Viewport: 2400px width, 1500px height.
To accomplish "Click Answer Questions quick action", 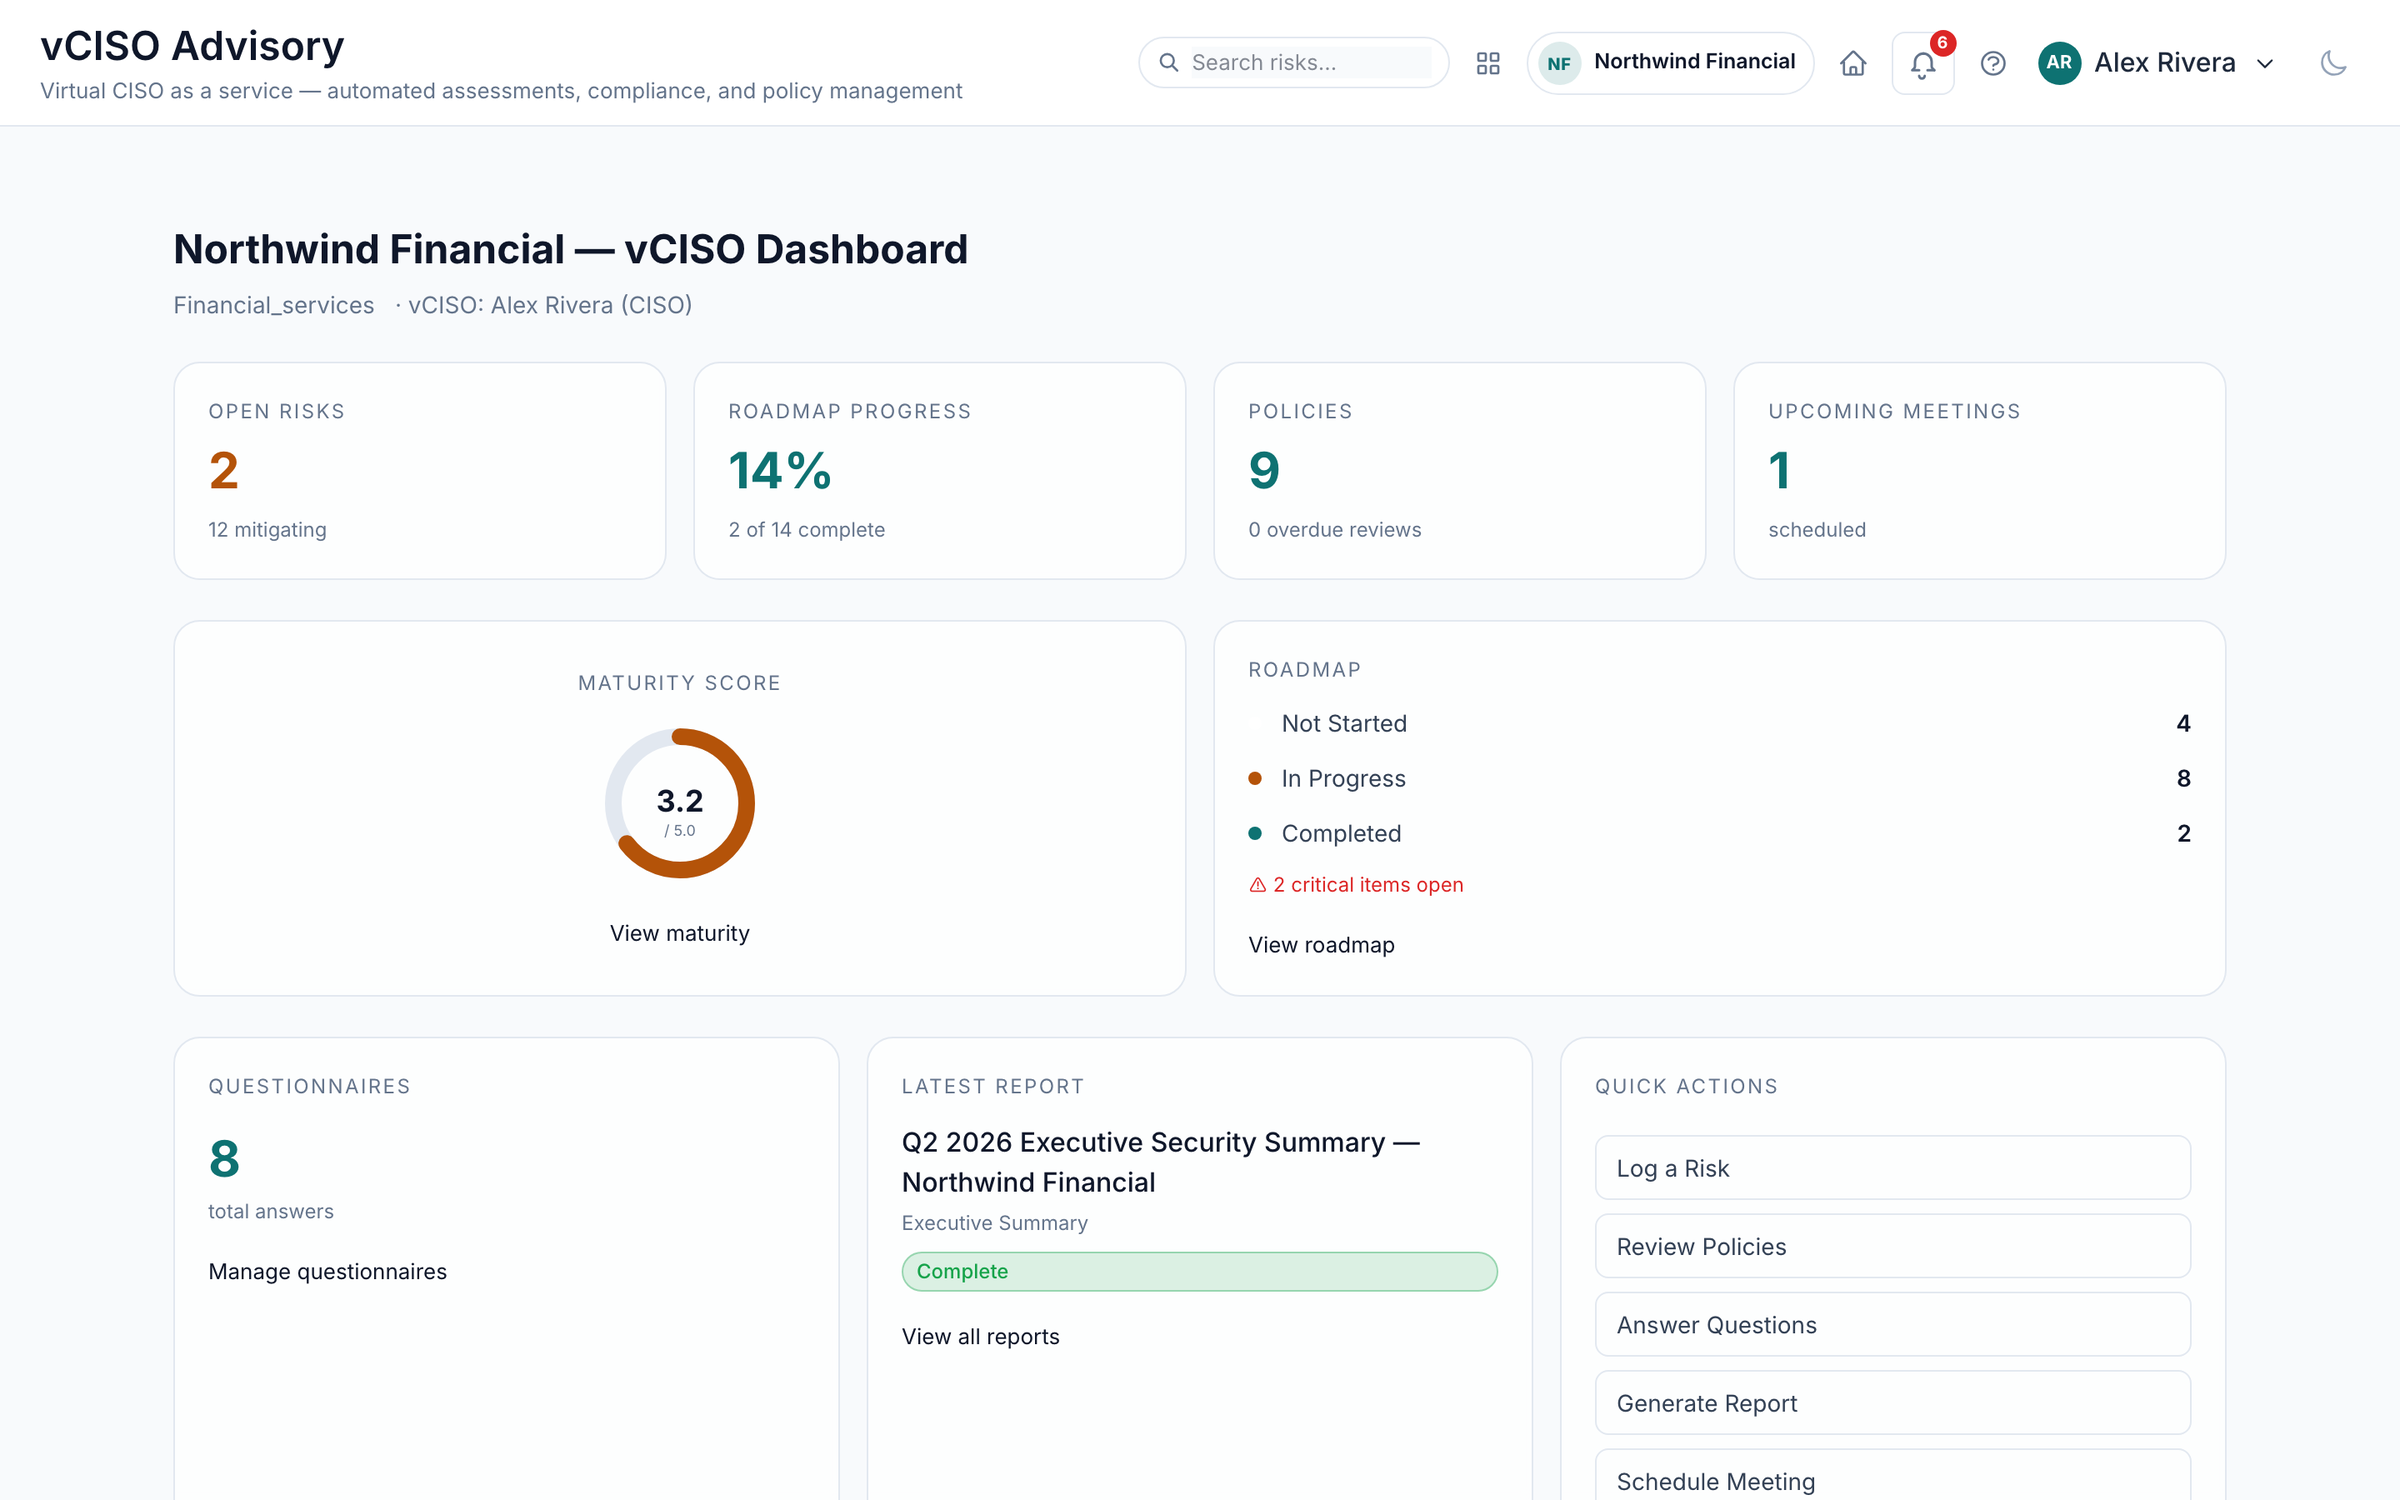I will click(1892, 1325).
